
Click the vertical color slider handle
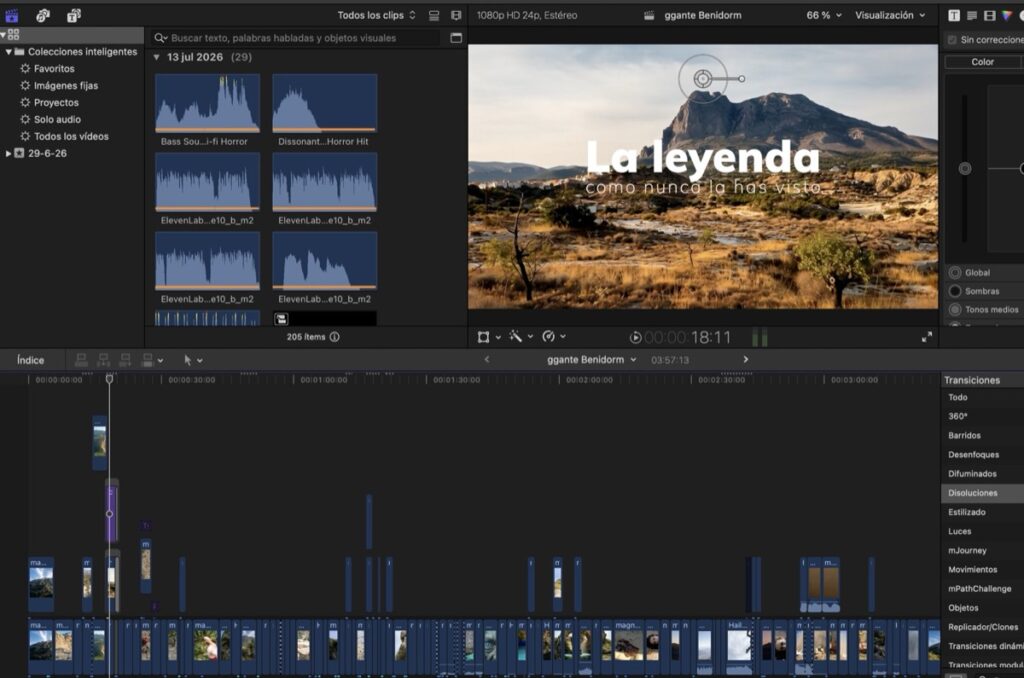965,169
